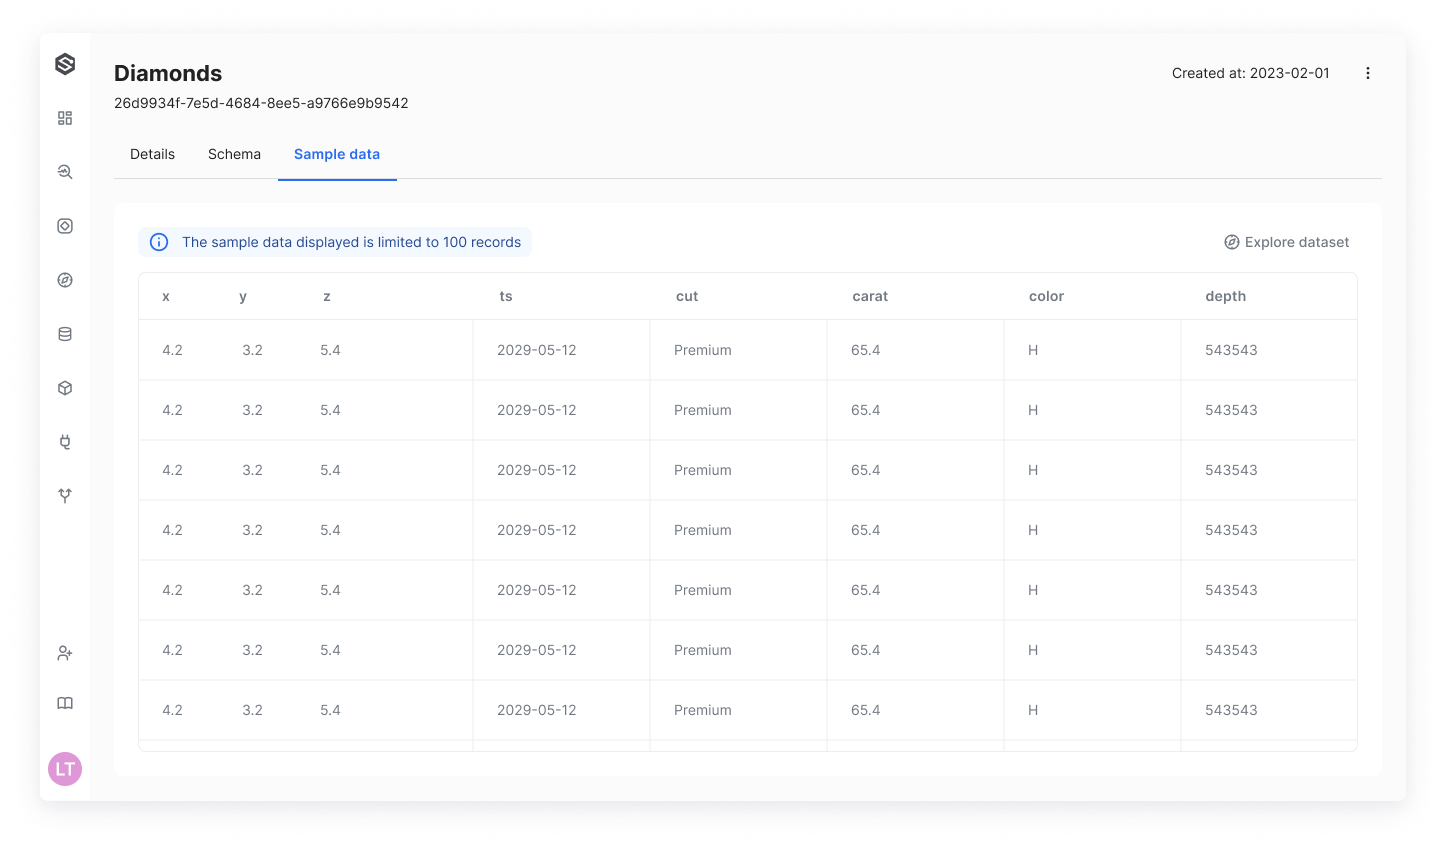Open the magnifier analysis icon in sidebar
This screenshot has width=1446, height=848.
pos(65,172)
